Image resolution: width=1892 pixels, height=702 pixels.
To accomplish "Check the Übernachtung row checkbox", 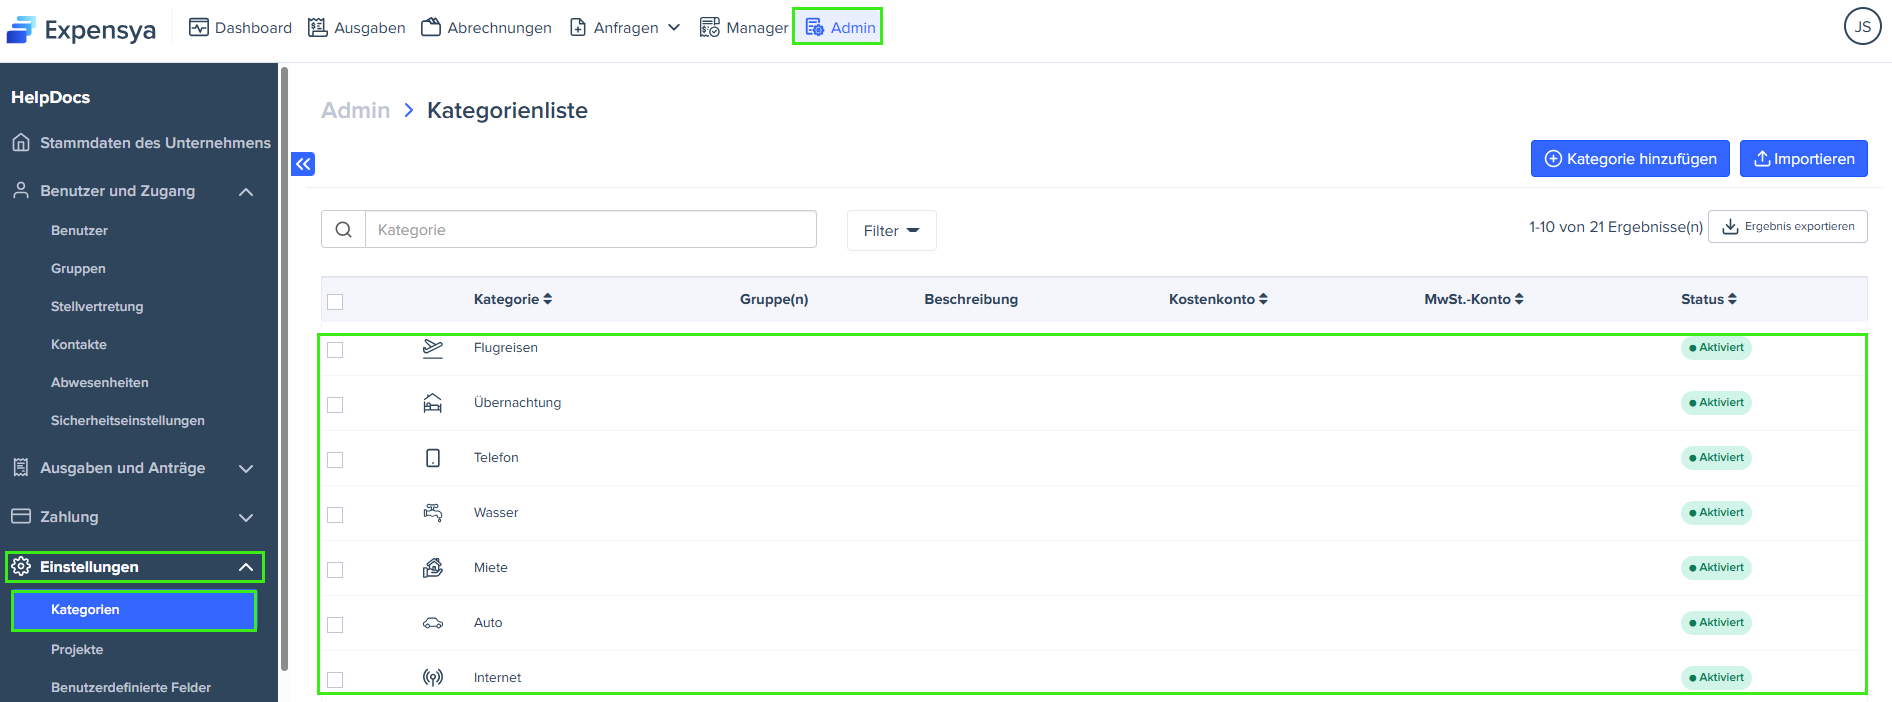I will pyautogui.click(x=335, y=405).
